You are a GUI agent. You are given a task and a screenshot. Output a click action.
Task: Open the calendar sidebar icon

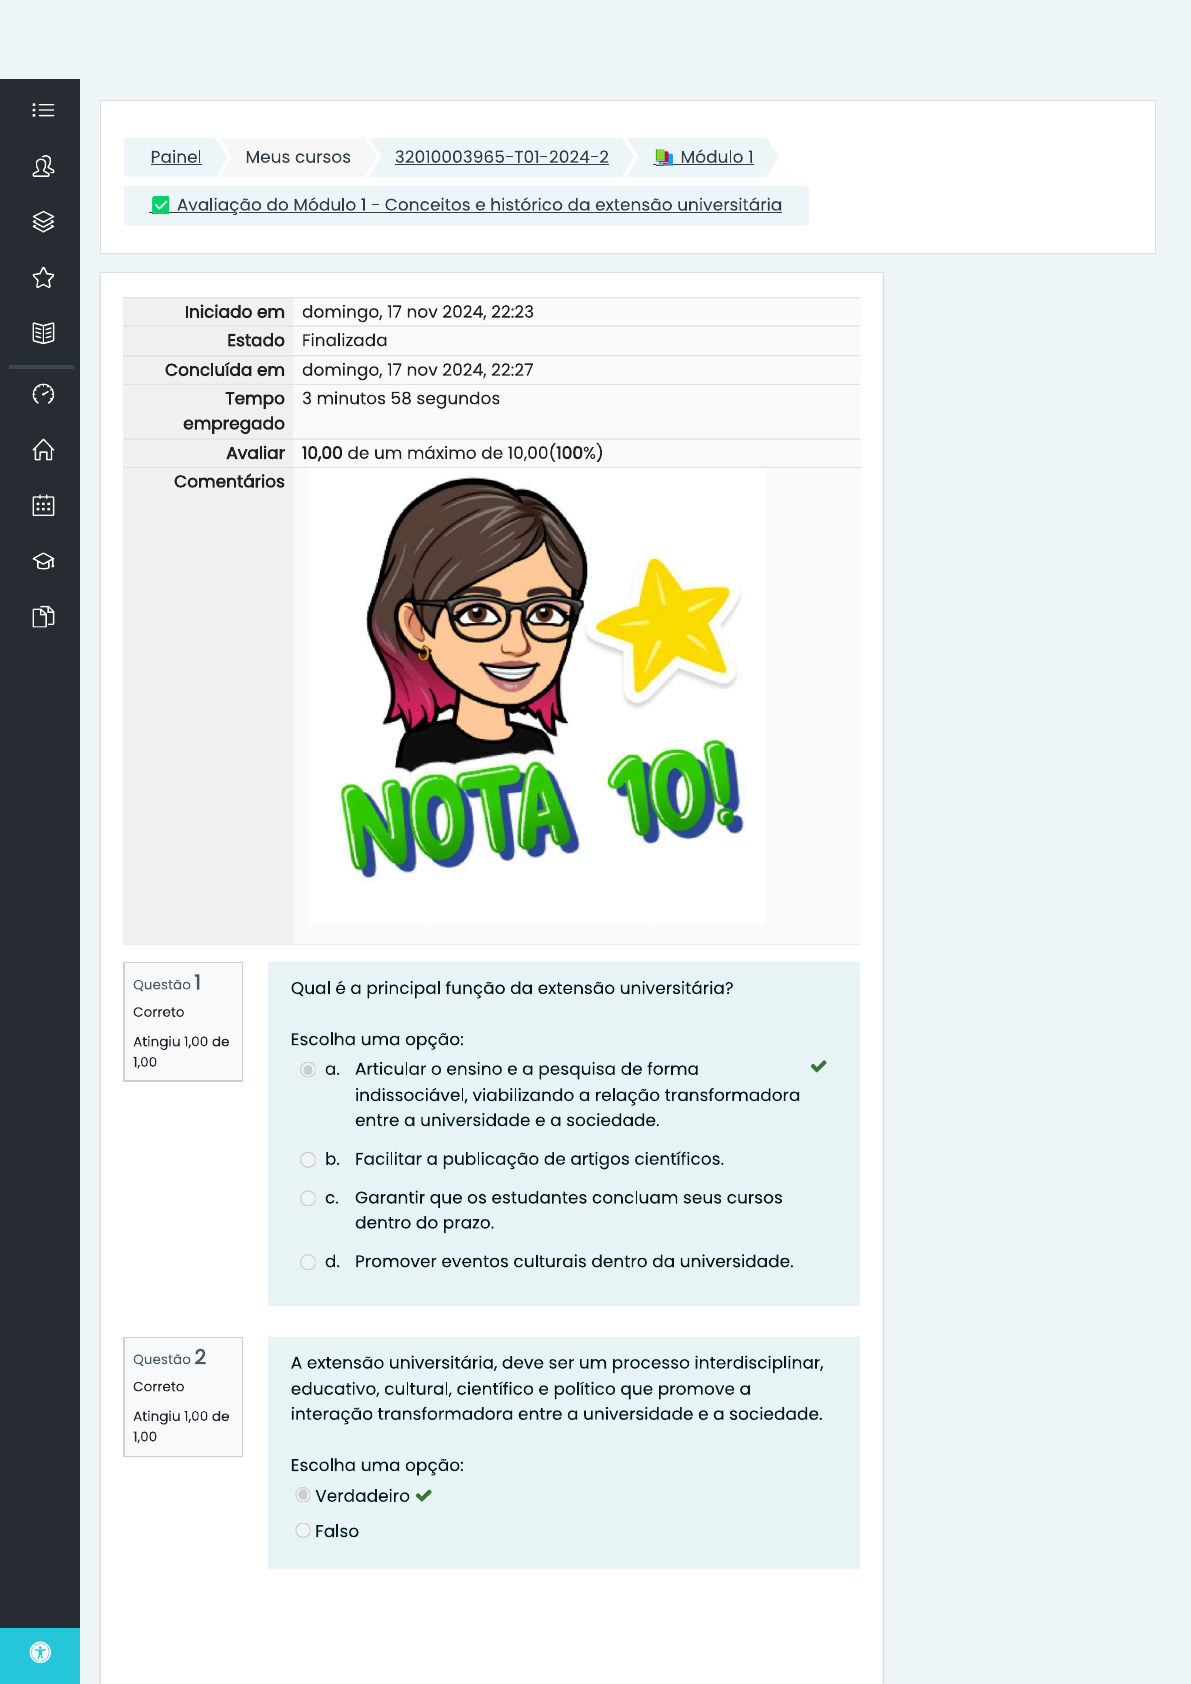tap(43, 505)
